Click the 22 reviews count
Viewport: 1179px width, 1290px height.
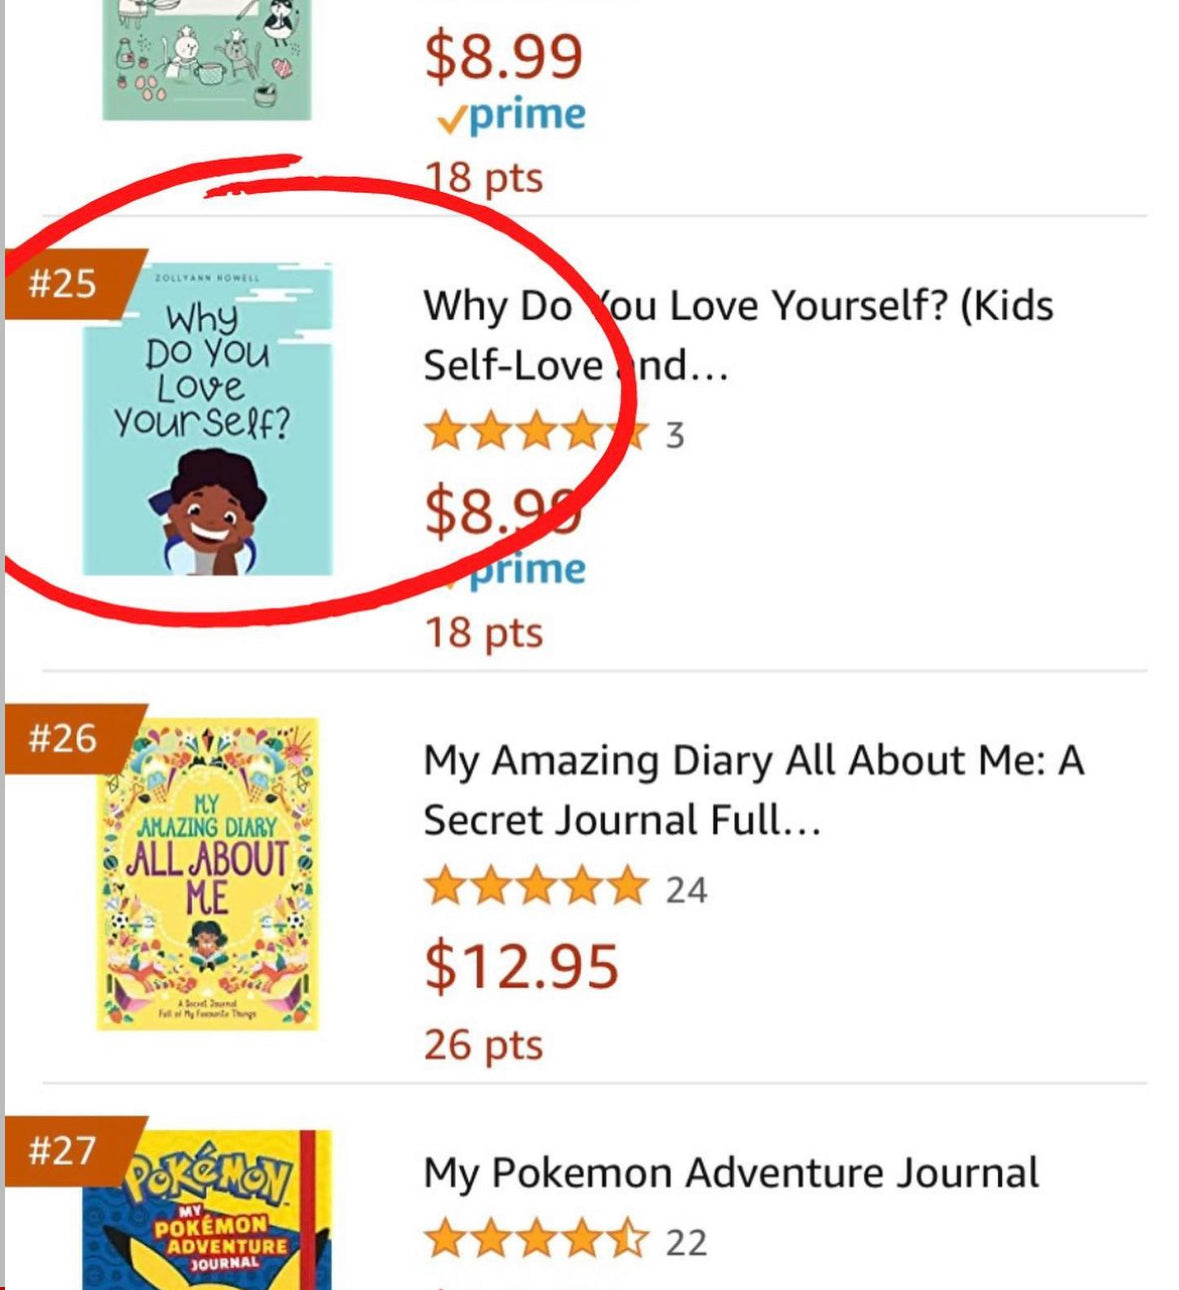click(687, 1243)
